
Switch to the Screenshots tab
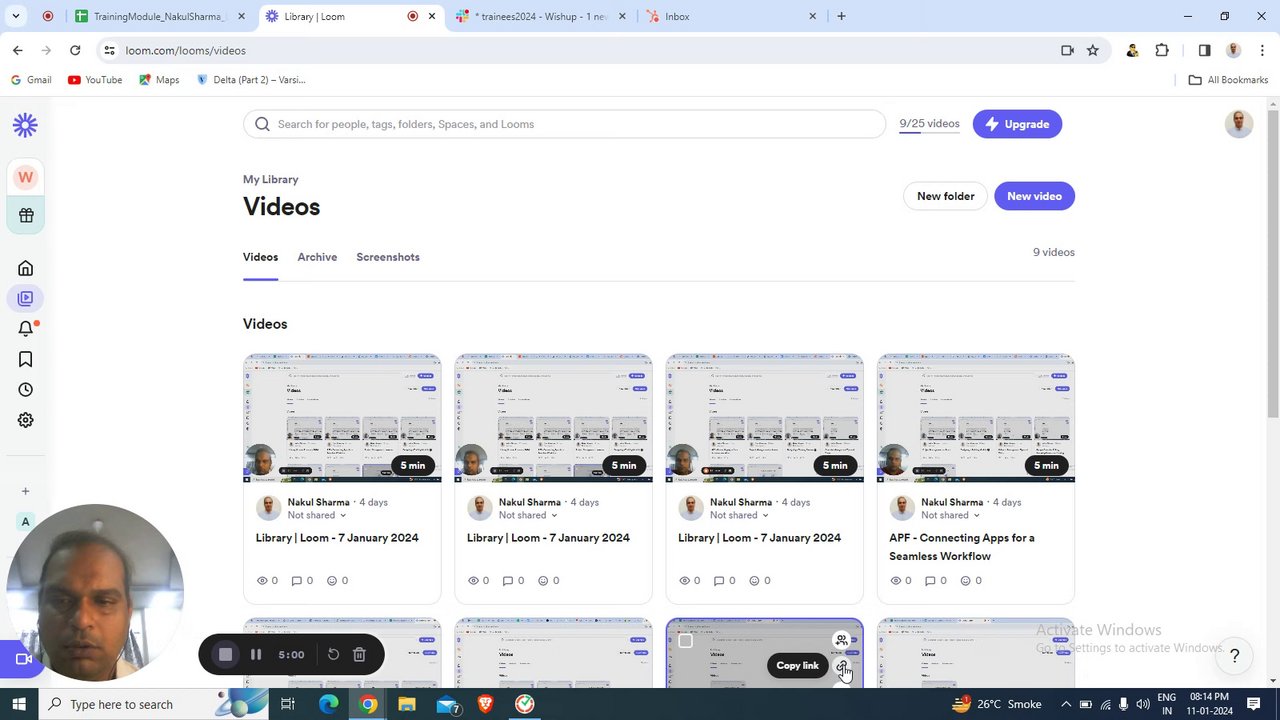[x=388, y=257]
